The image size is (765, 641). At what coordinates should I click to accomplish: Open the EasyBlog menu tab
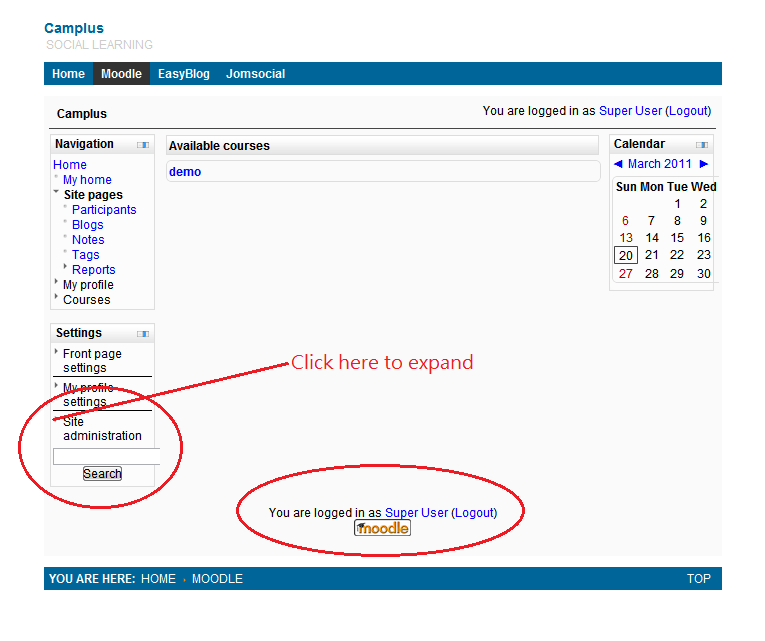point(184,74)
